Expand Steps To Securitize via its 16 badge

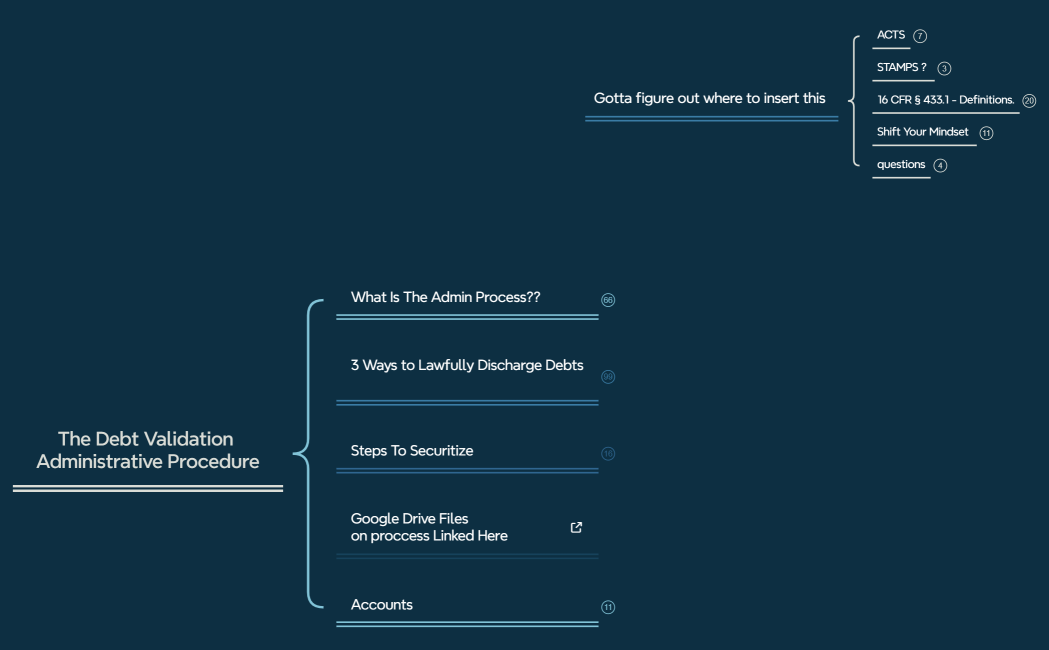[x=607, y=453]
